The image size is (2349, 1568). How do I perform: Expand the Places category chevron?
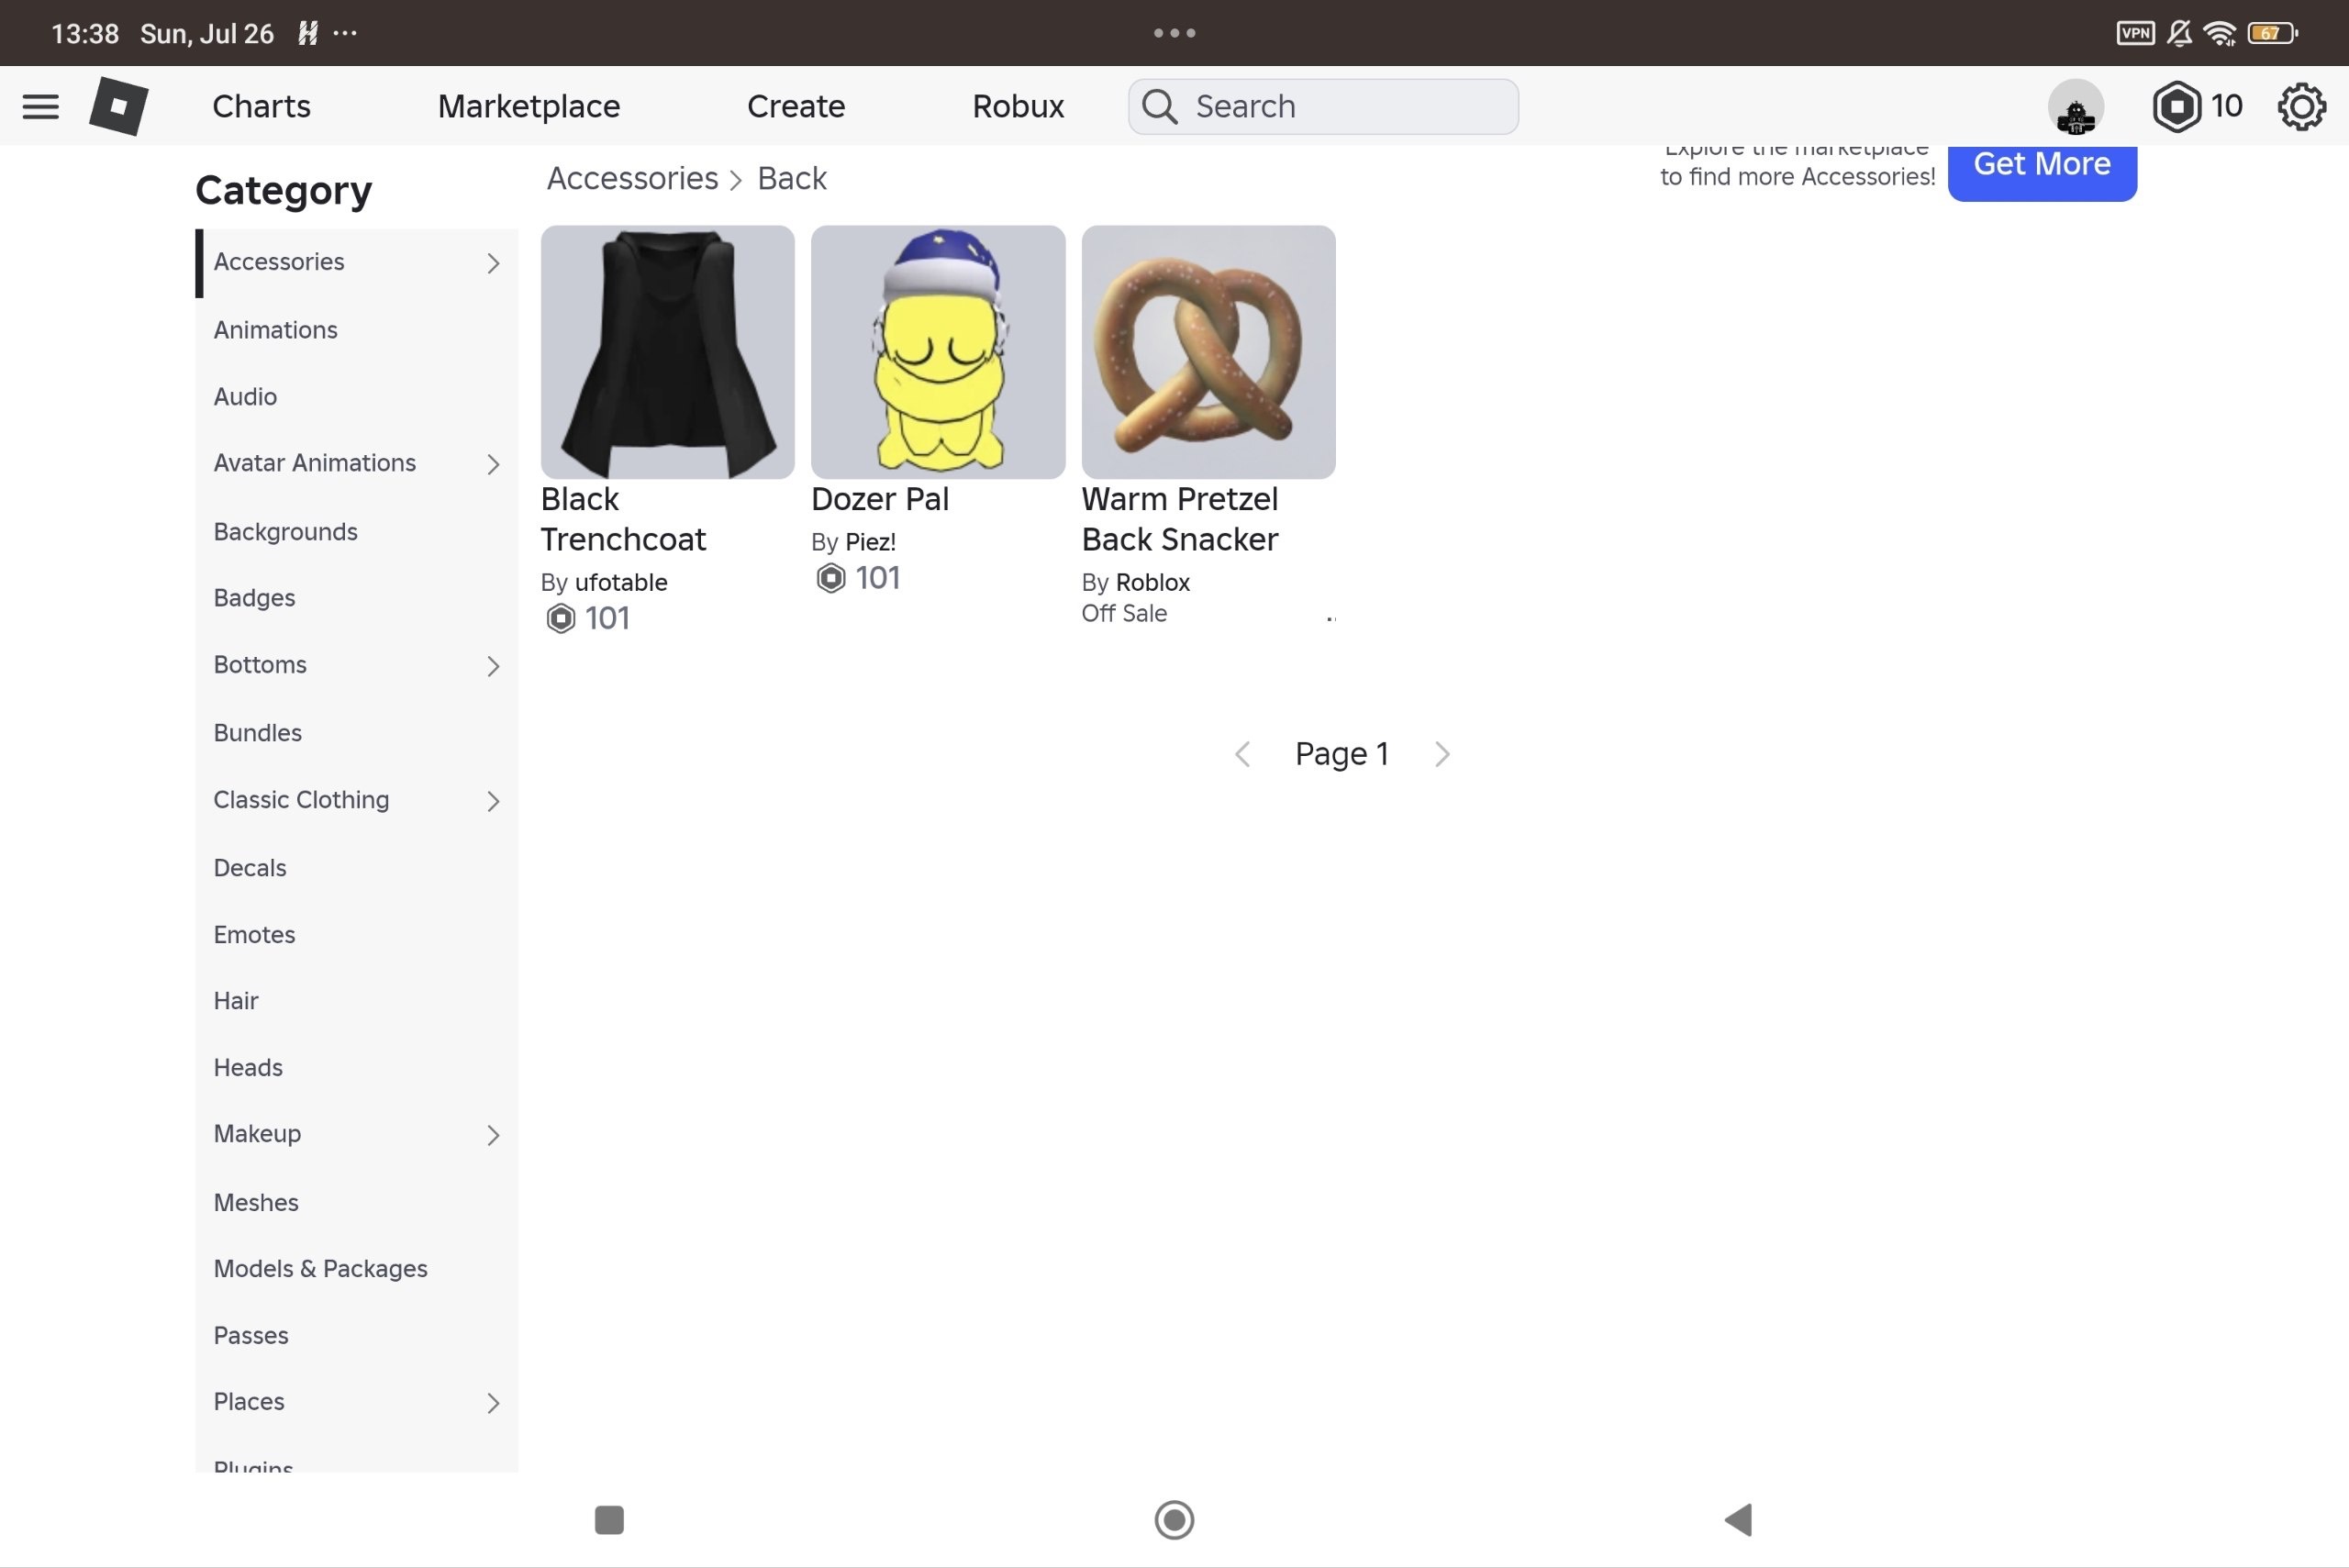pos(493,1403)
